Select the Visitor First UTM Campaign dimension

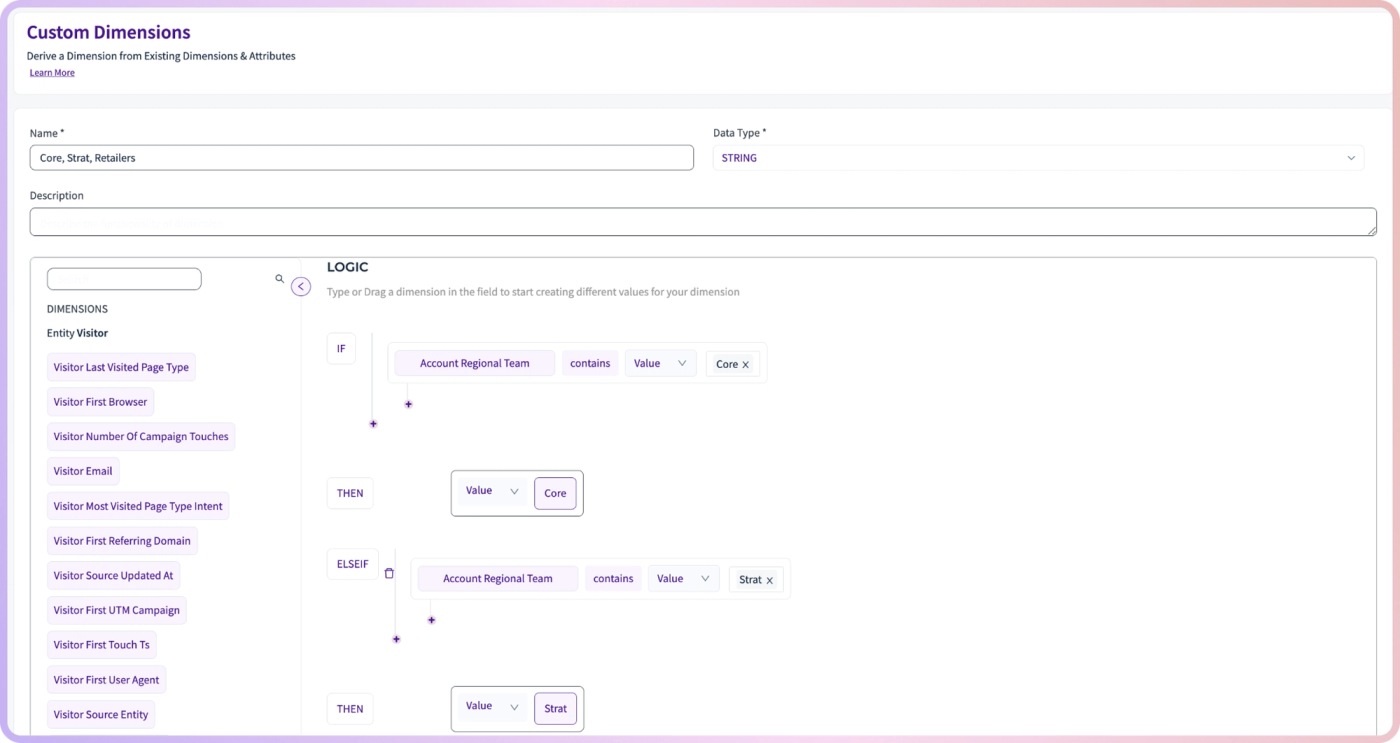pos(116,610)
